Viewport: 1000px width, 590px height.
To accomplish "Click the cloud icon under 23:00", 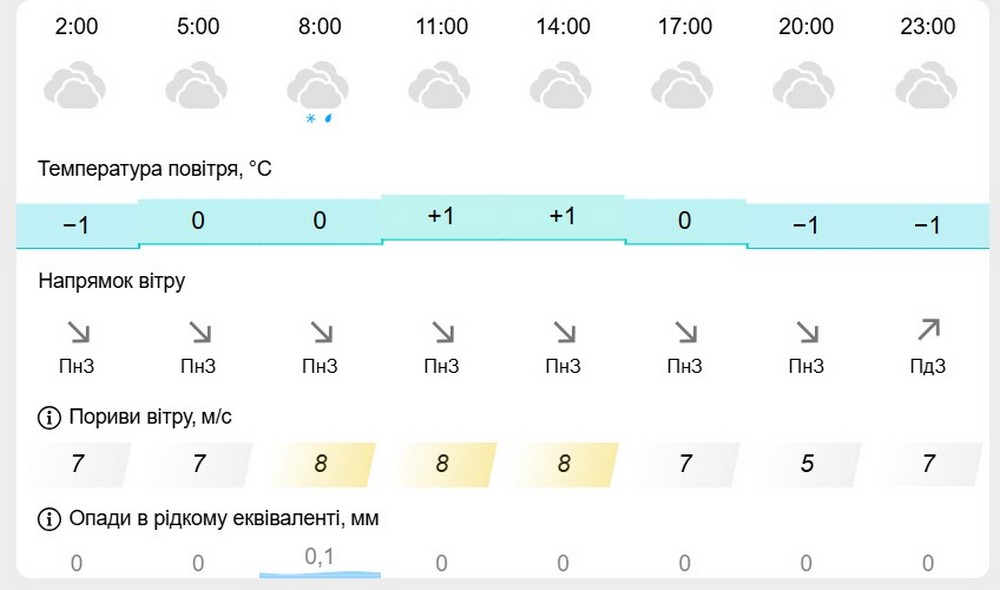I will click(x=927, y=86).
